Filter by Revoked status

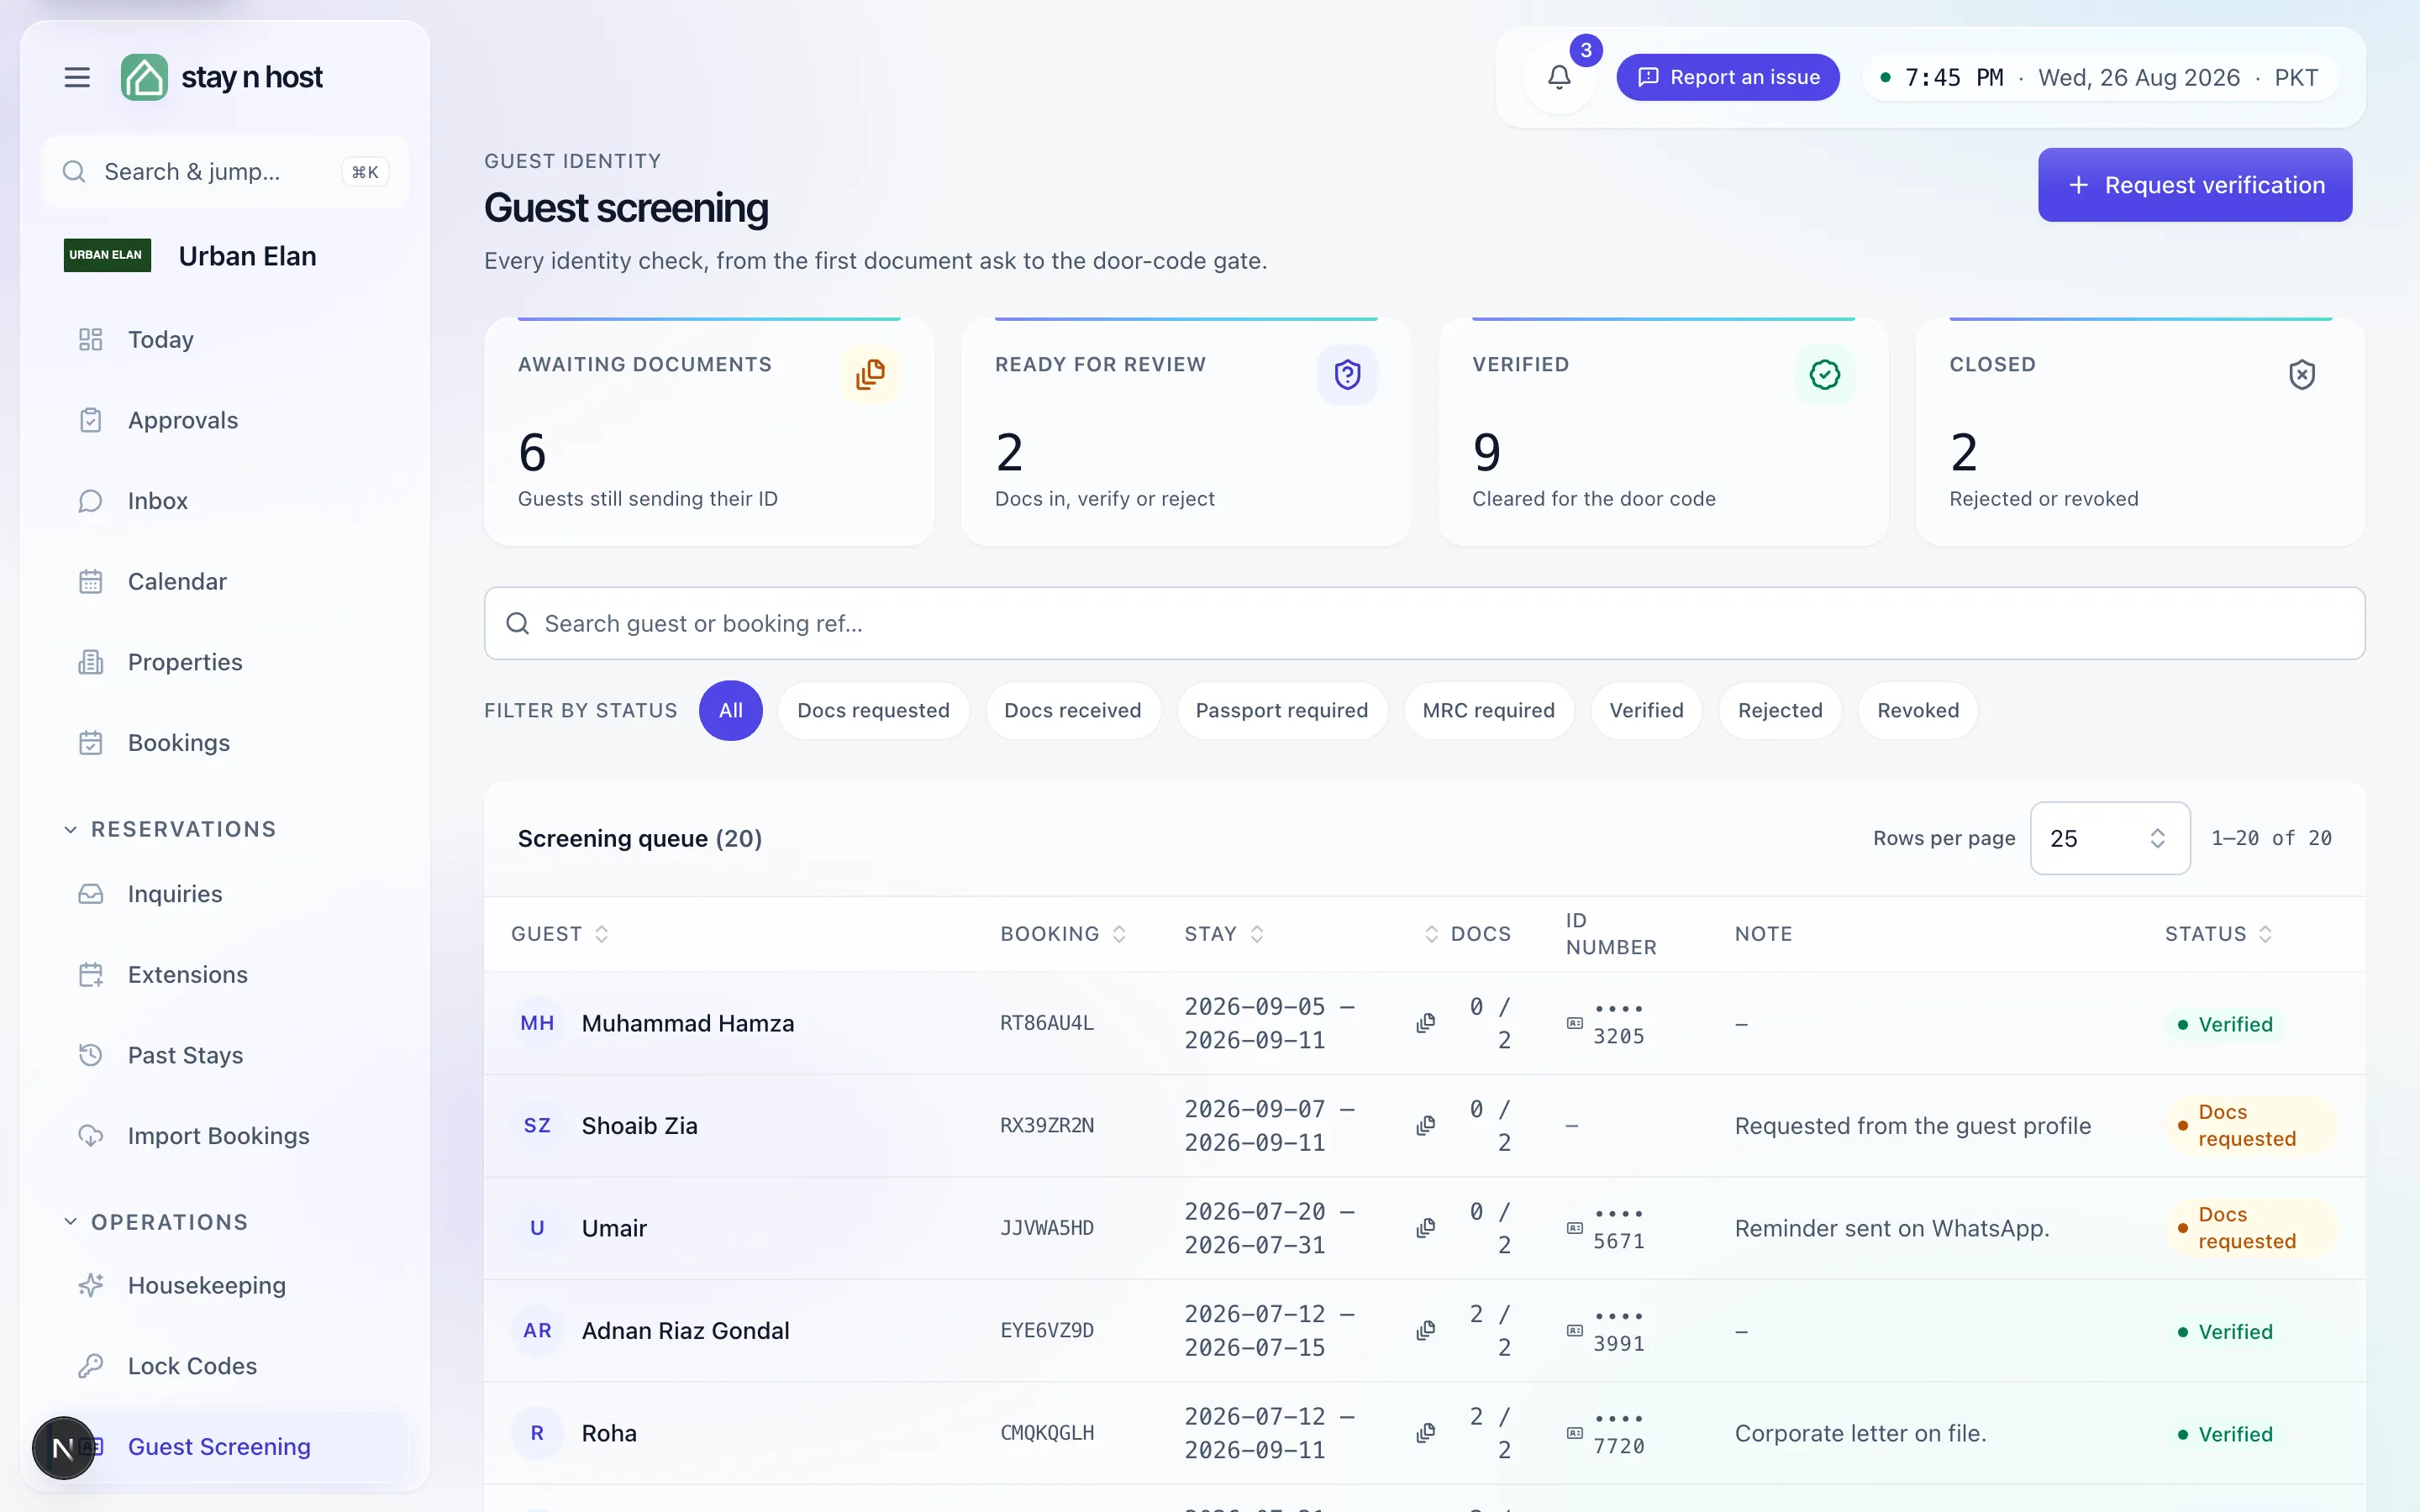click(1918, 711)
